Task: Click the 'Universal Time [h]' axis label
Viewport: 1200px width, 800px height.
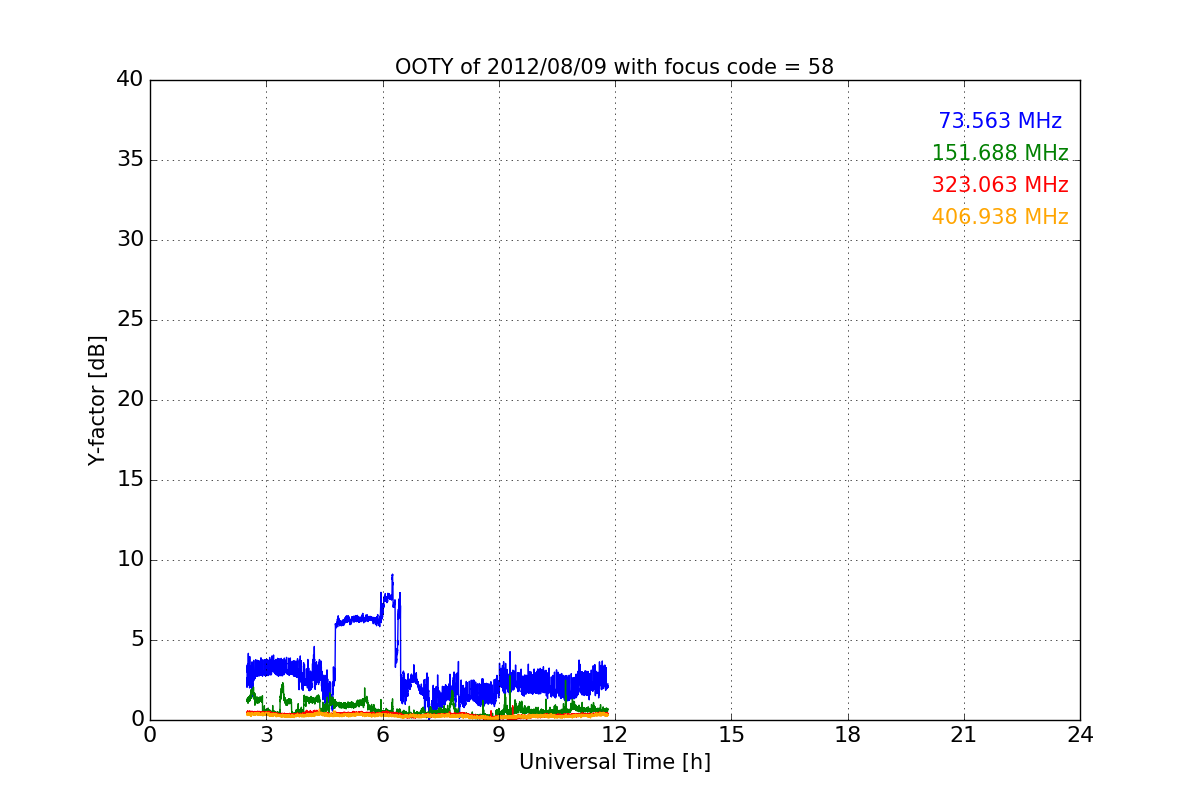Action: pyautogui.click(x=614, y=762)
